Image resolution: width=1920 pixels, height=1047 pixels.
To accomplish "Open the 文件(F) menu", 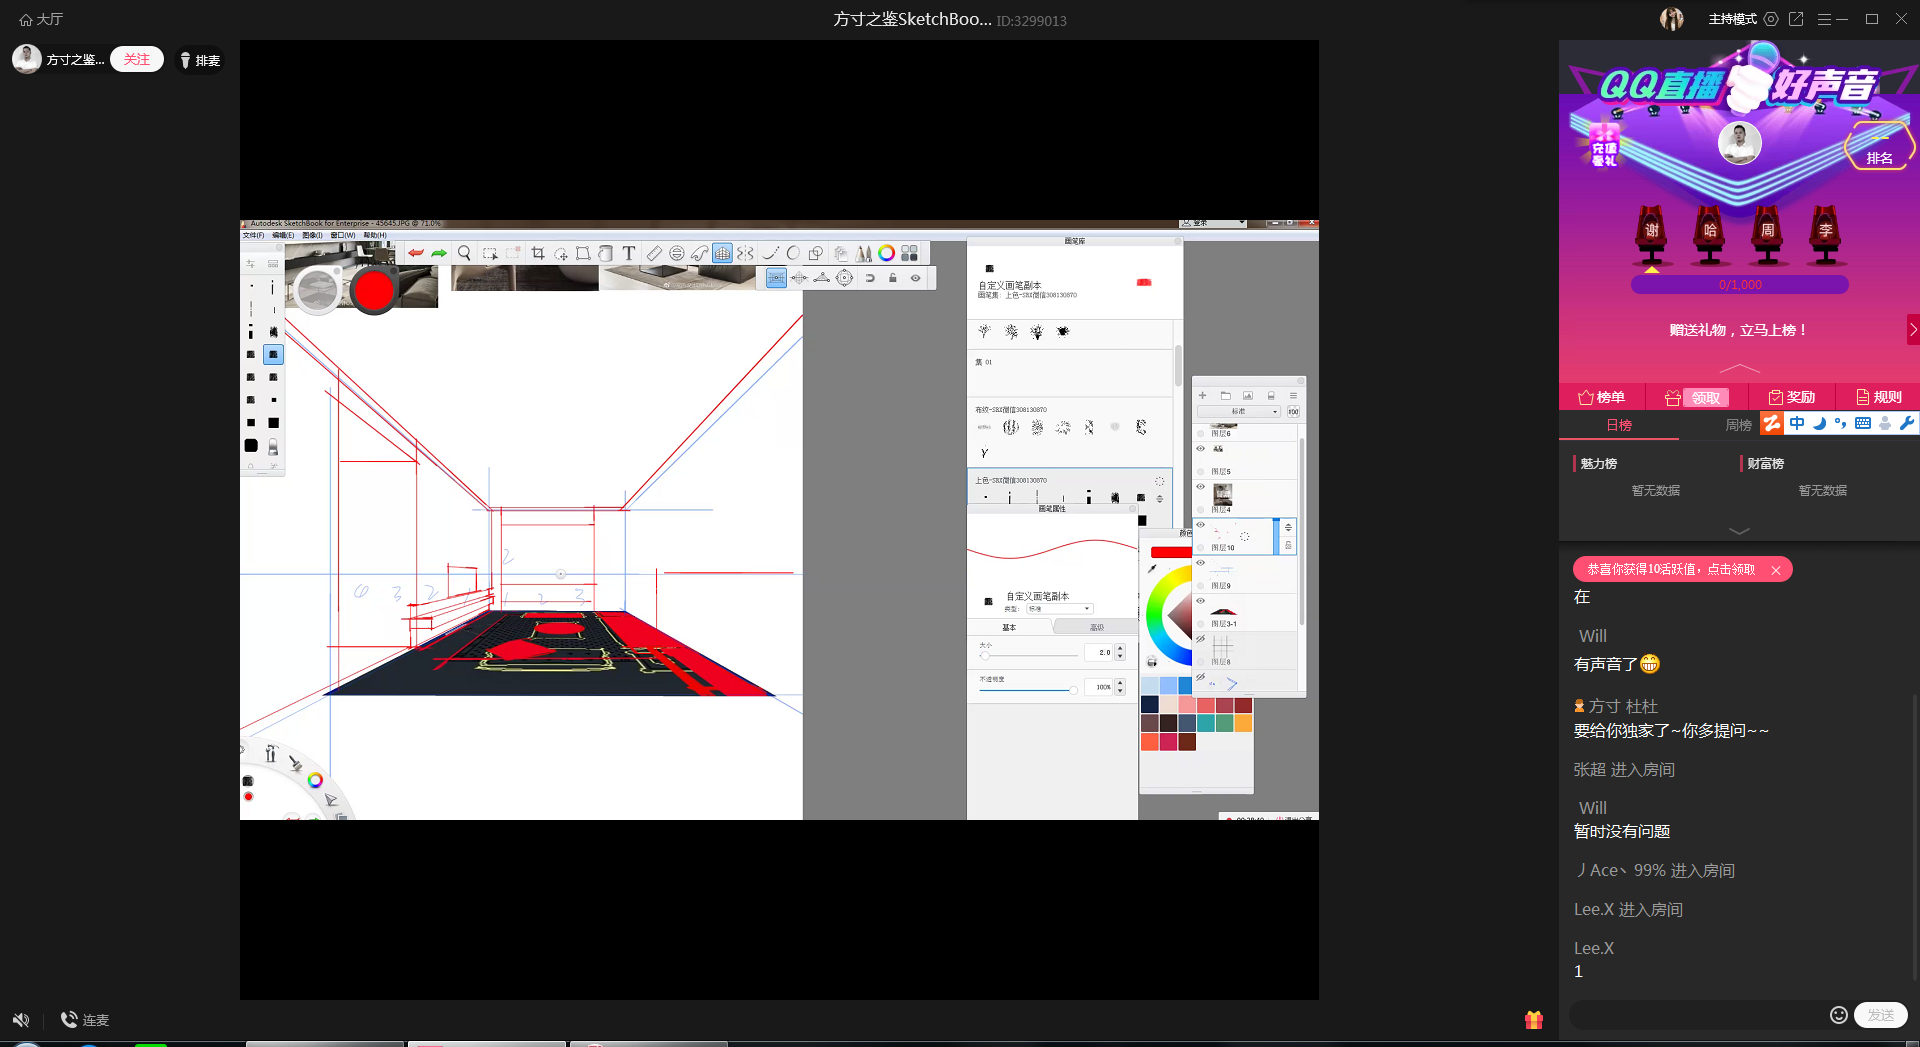I will click(254, 236).
